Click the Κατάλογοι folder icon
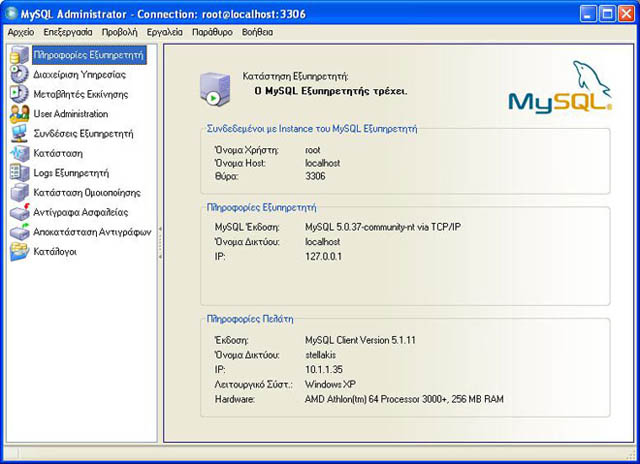Viewport: 640px width, 464px height. [x=20, y=251]
